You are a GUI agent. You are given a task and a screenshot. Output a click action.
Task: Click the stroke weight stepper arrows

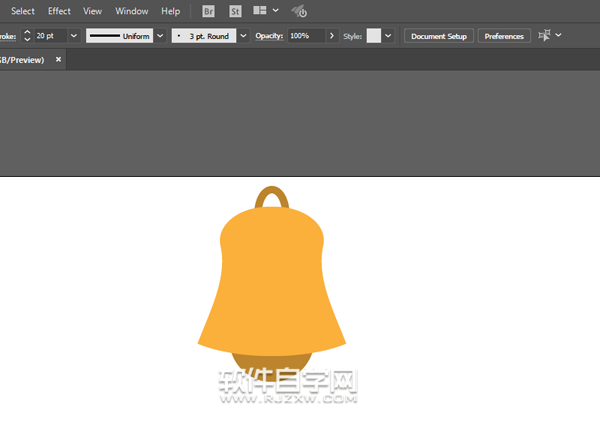pos(26,36)
